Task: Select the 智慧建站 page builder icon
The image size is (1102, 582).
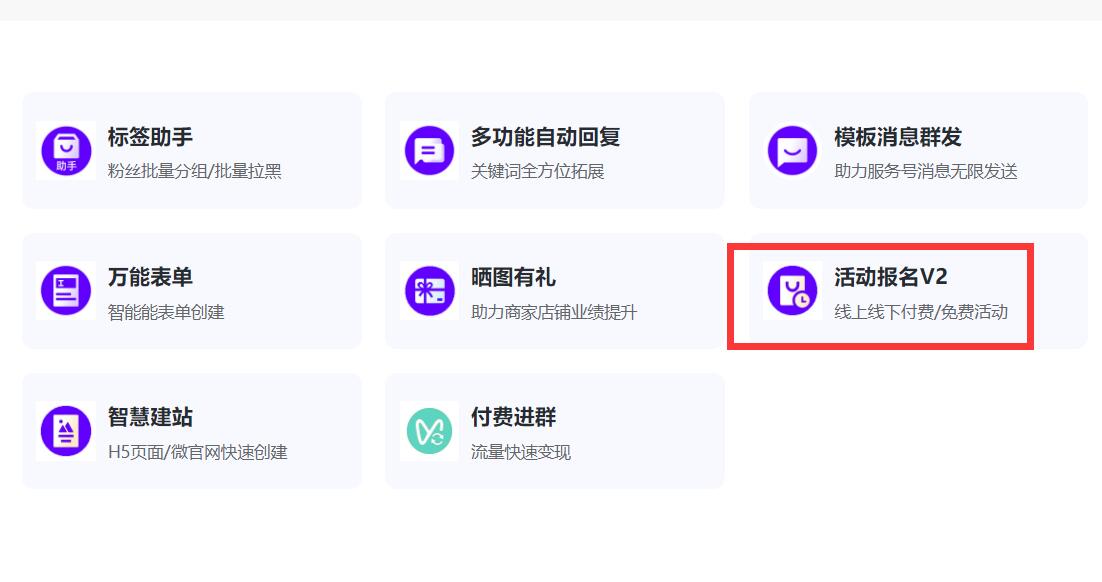Action: point(65,430)
